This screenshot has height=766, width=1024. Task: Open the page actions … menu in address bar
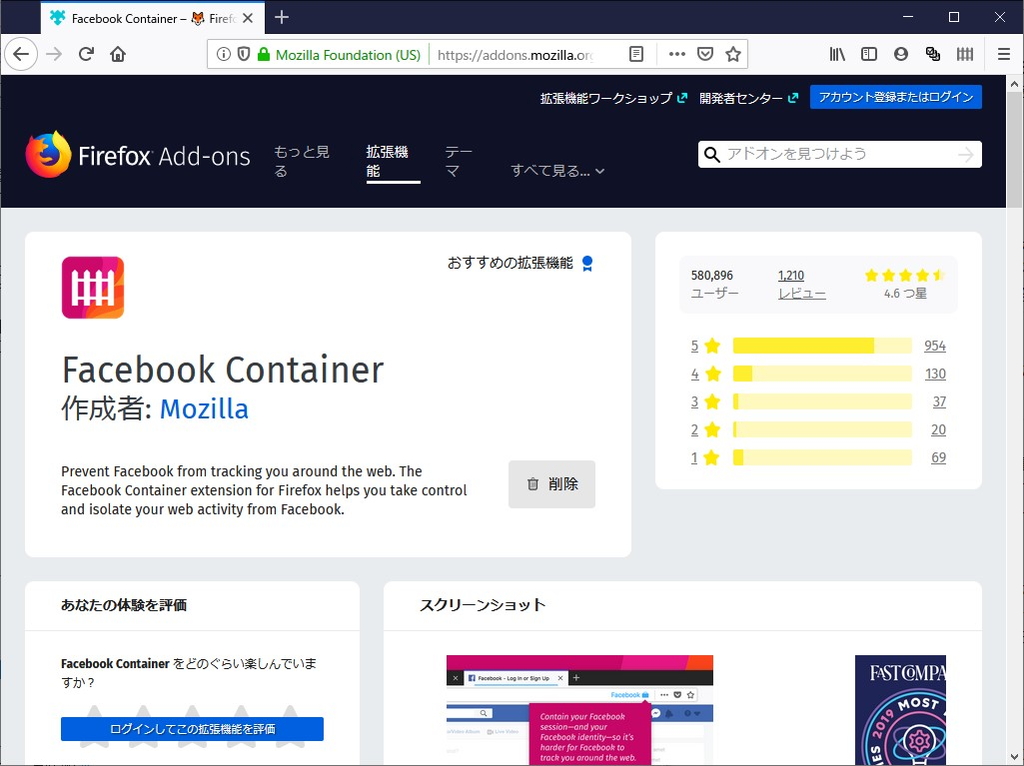pyautogui.click(x=677, y=54)
